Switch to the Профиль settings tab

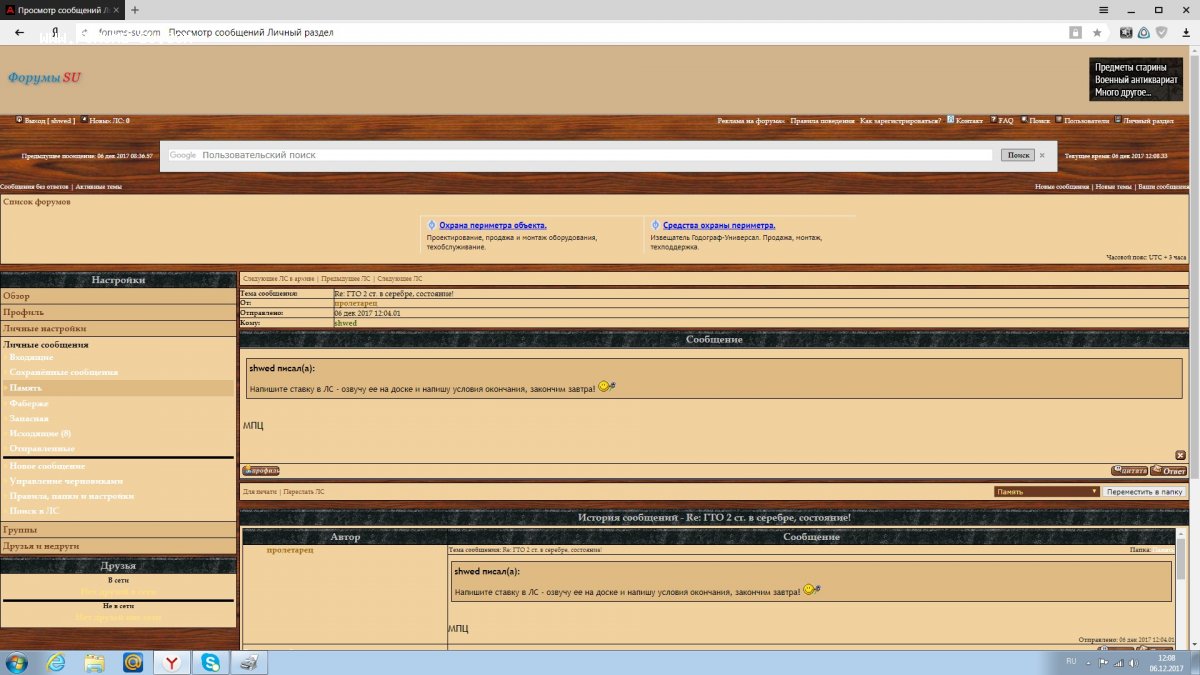click(23, 312)
